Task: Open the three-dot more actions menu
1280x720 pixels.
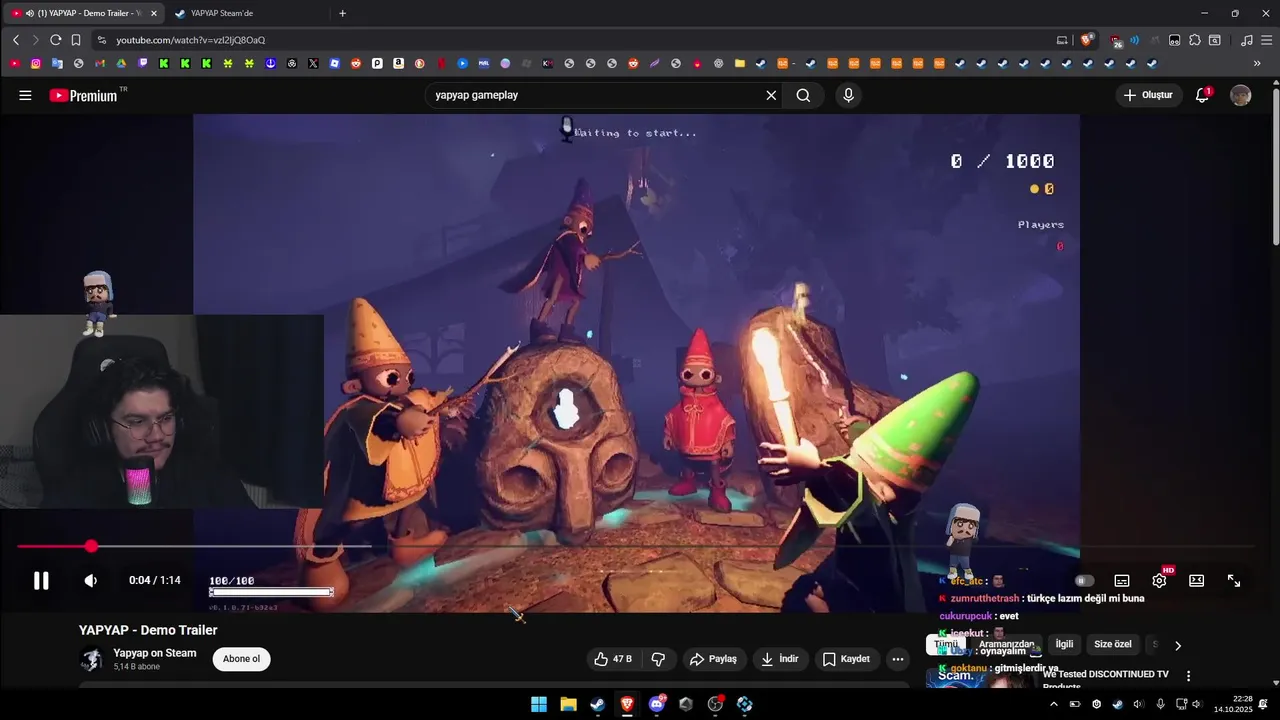Action: click(x=897, y=659)
